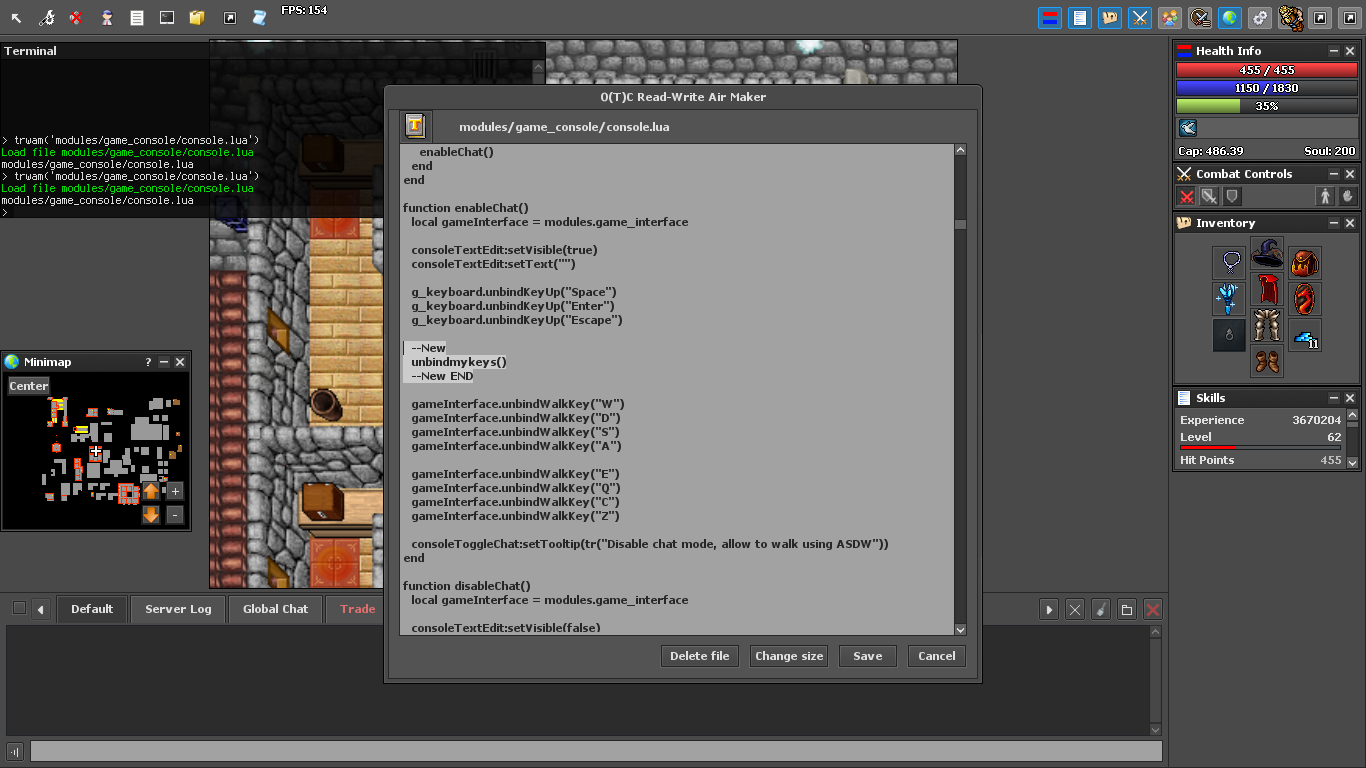Click the ring slot in Inventory

[x=1230, y=335]
